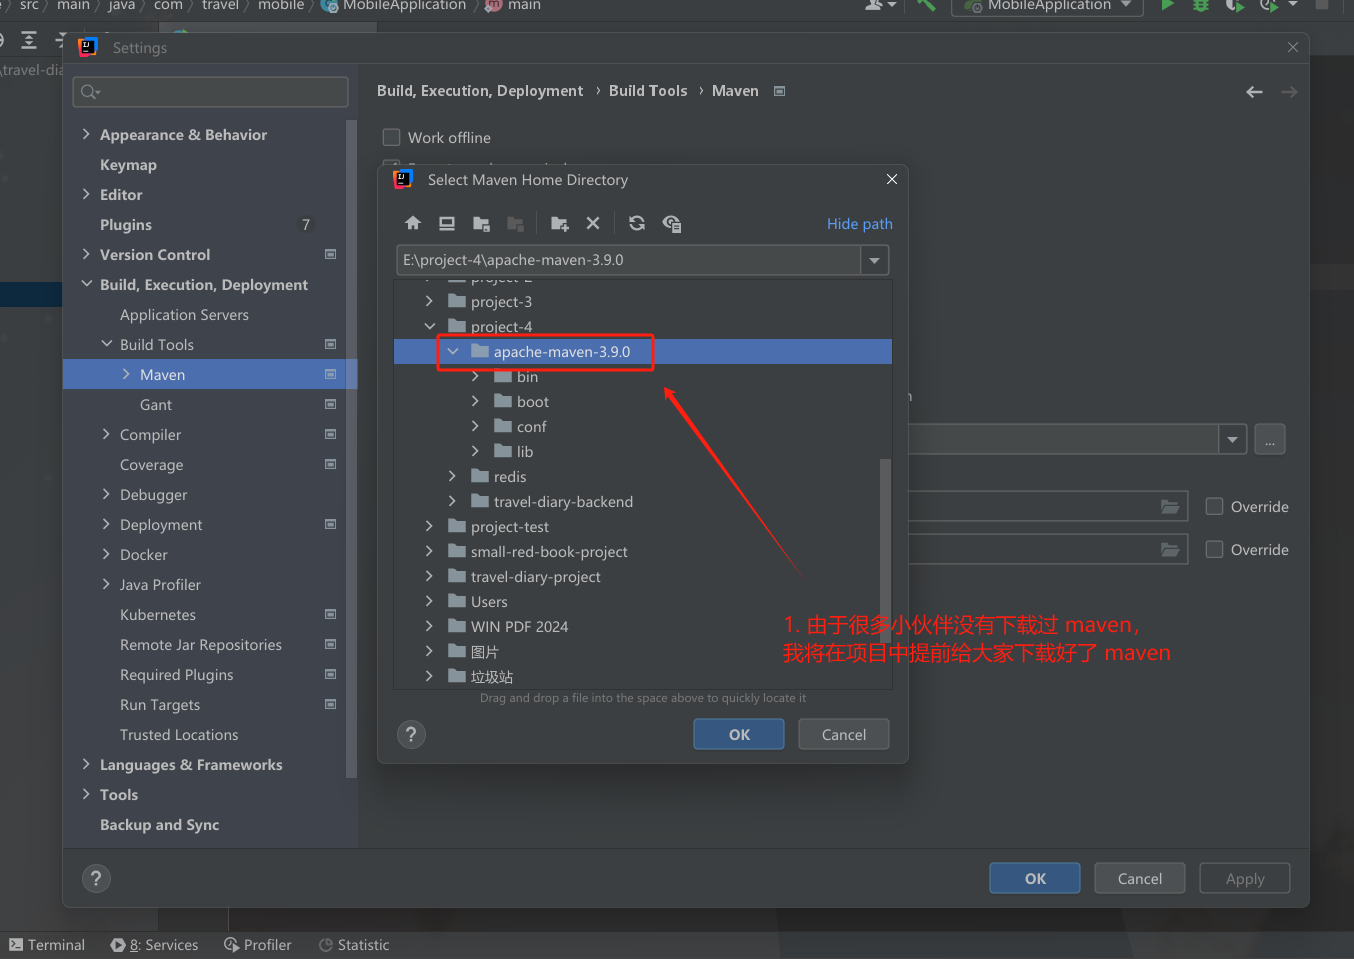Click OK in the Settings window
This screenshot has width=1354, height=959.
(1035, 878)
